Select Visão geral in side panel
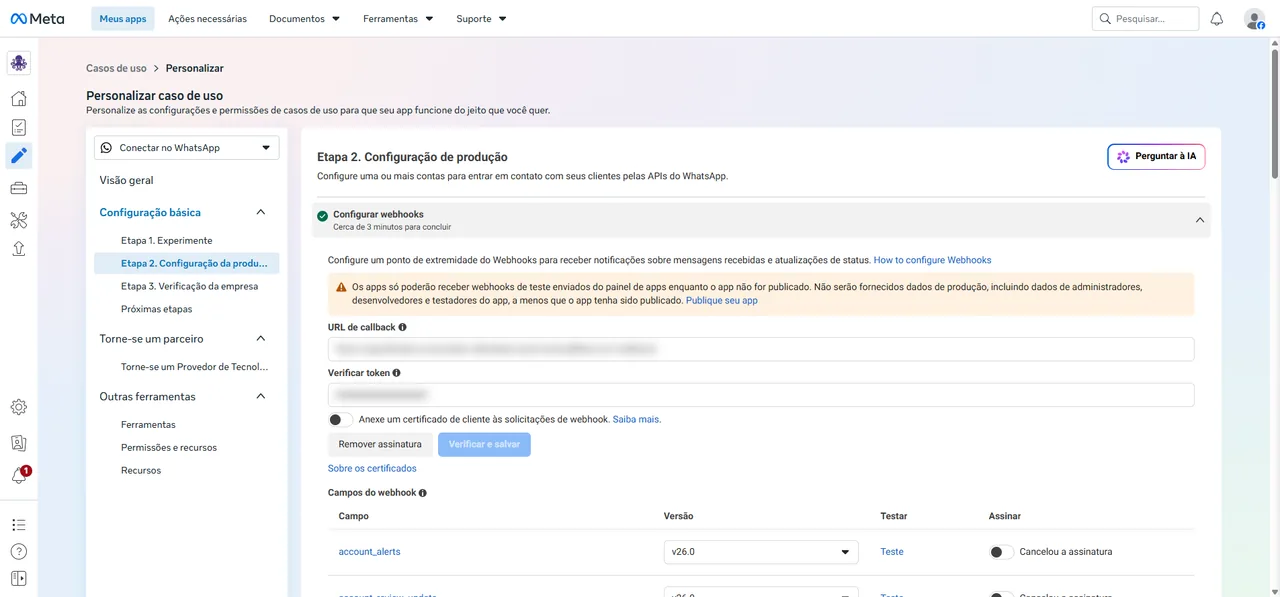Viewport: 1280px width, 597px height. click(x=126, y=180)
